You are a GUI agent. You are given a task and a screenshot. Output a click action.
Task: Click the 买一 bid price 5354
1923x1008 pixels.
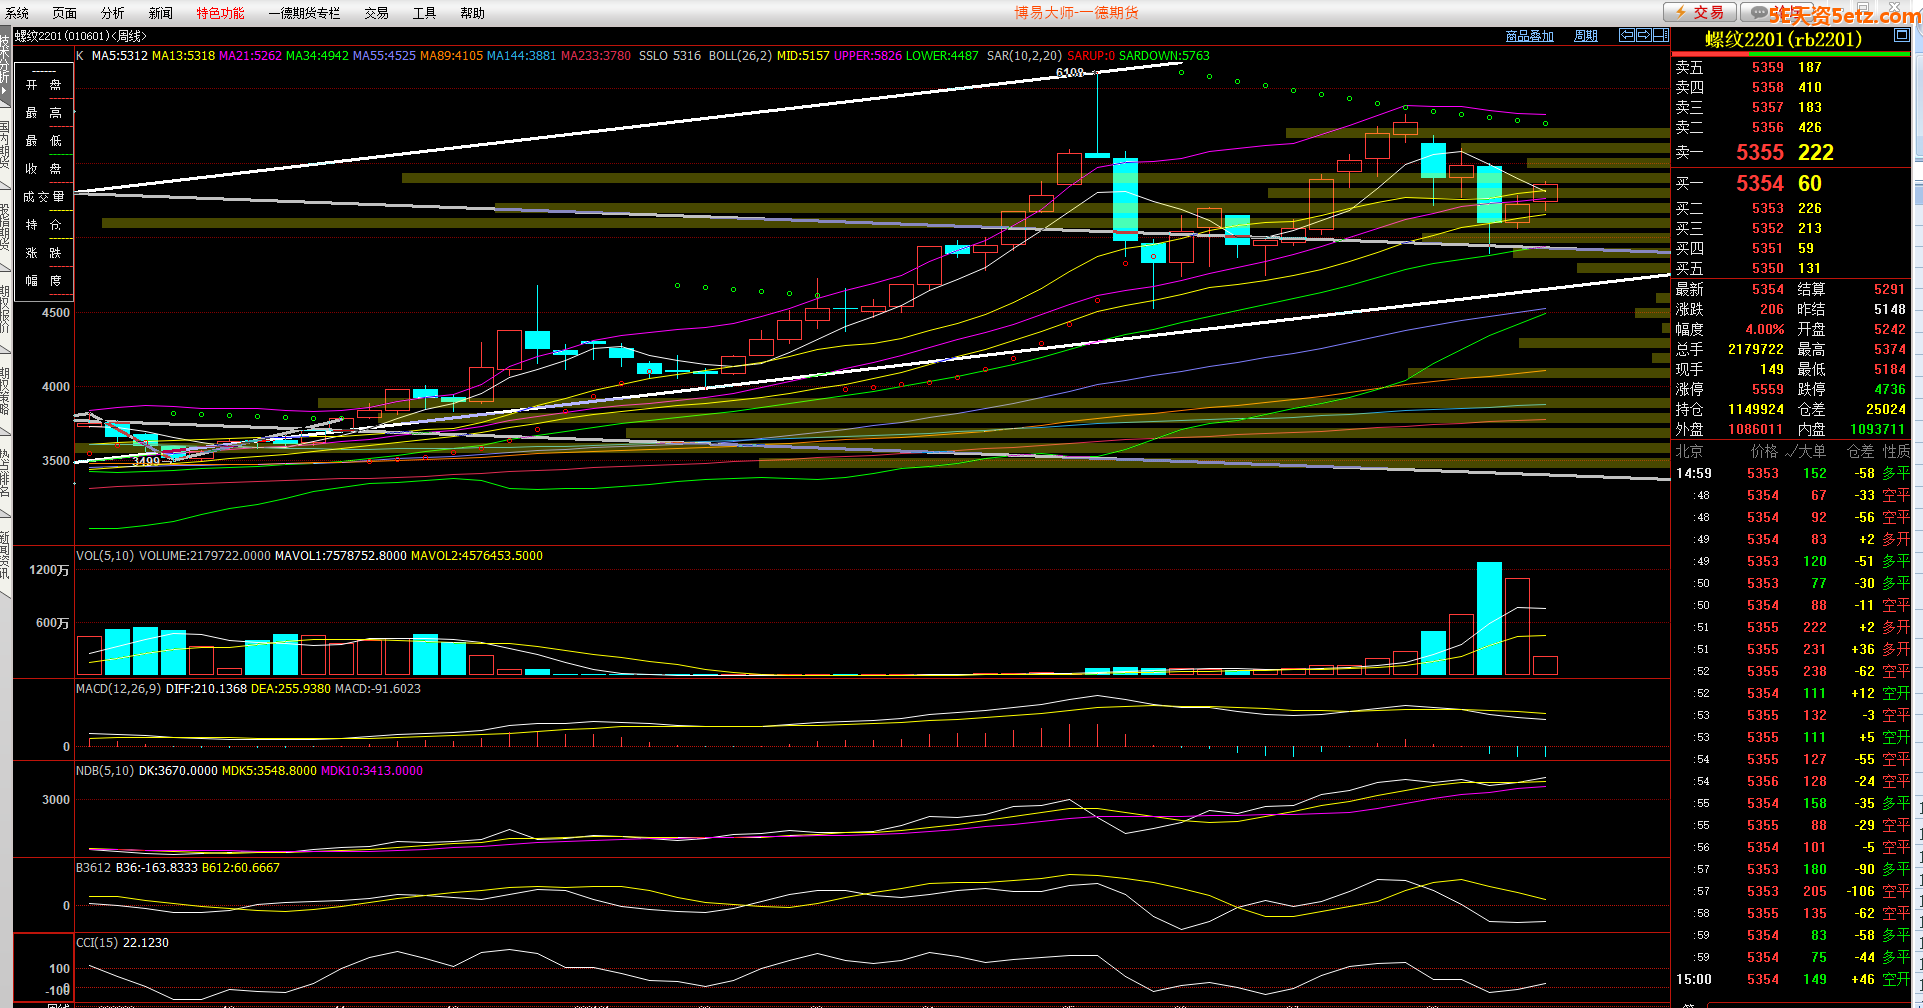[1759, 184]
